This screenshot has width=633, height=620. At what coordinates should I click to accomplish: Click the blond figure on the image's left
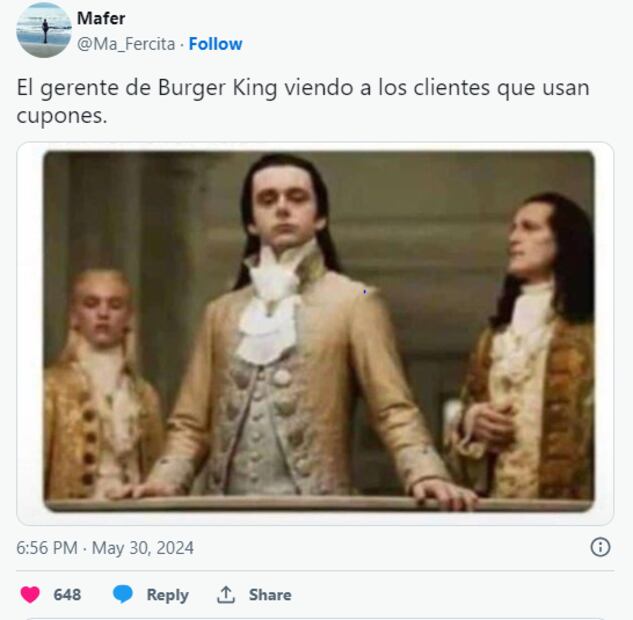[101, 383]
